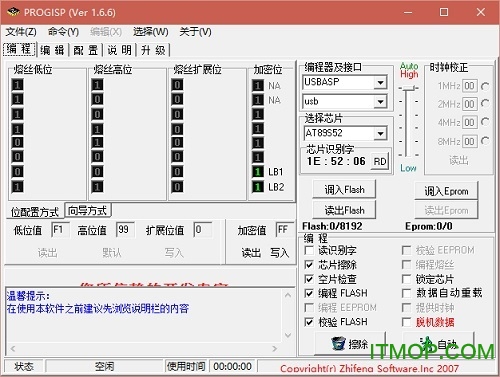The height and width of the screenshot is (377, 500).
Task: Click the speed slider handle near High
Action: point(408,88)
